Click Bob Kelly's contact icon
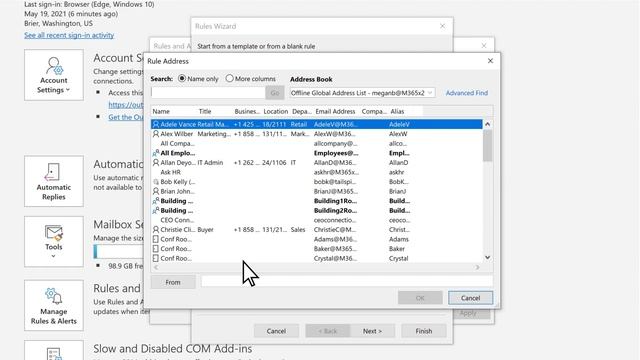The height and width of the screenshot is (360, 640). click(x=156, y=182)
